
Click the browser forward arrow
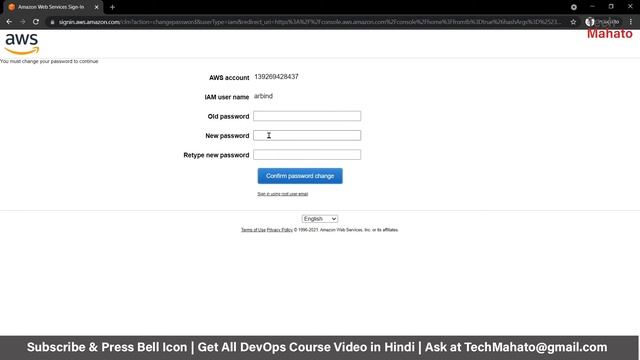[x=22, y=22]
